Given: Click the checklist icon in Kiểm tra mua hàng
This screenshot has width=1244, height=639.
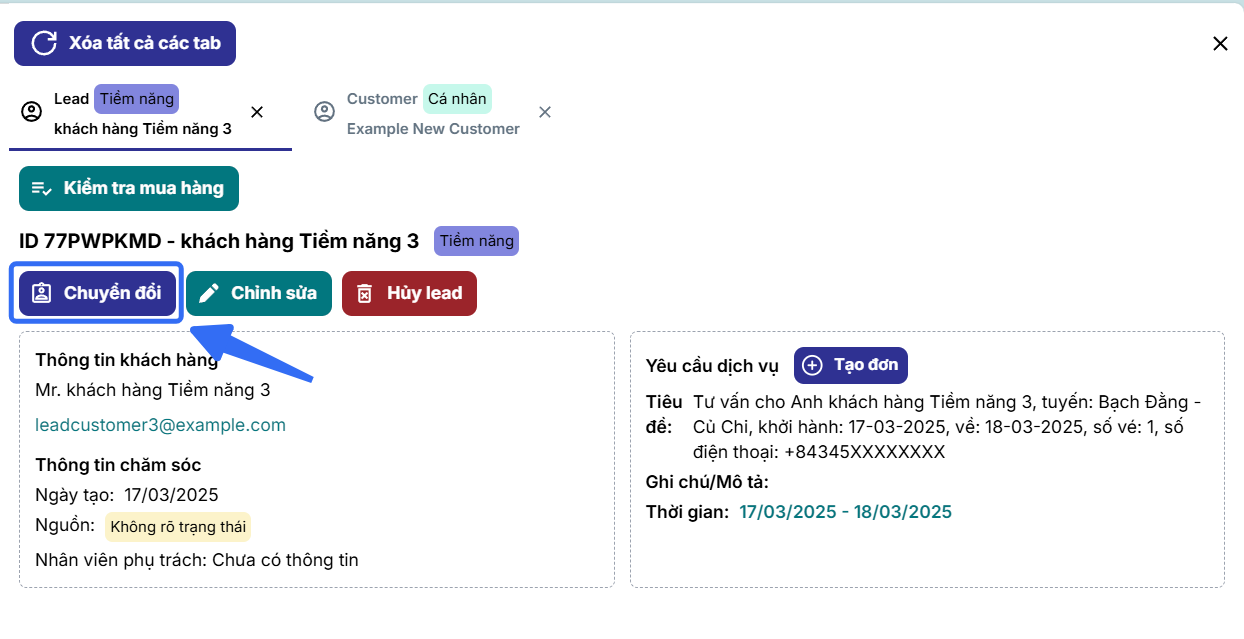Looking at the screenshot, I should tap(42, 188).
